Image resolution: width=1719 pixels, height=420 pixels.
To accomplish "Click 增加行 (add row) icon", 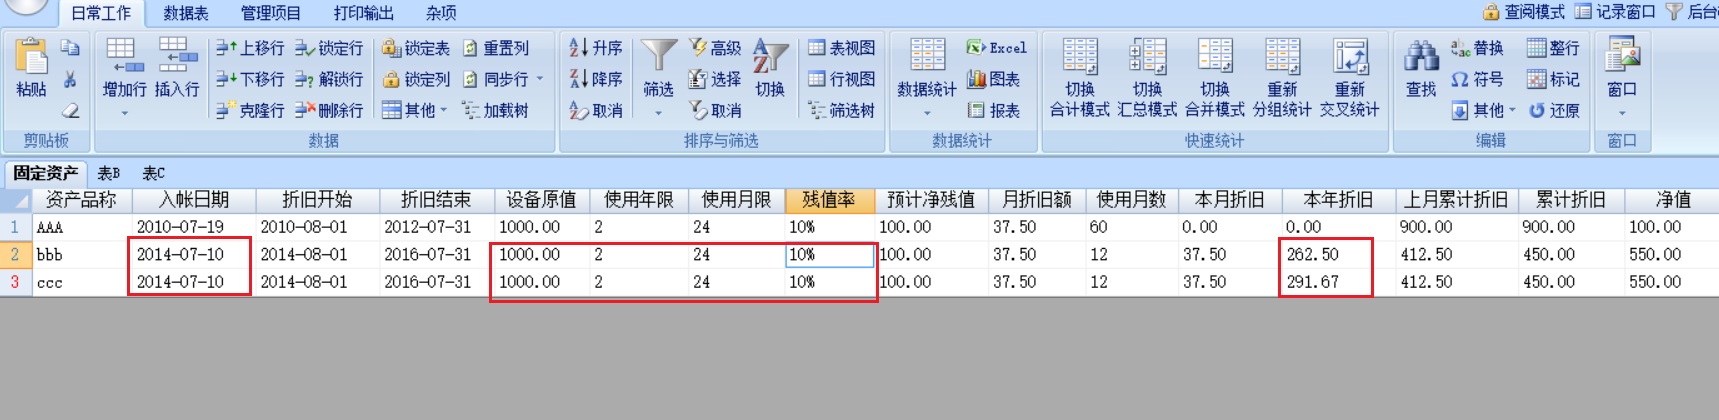I will [123, 56].
